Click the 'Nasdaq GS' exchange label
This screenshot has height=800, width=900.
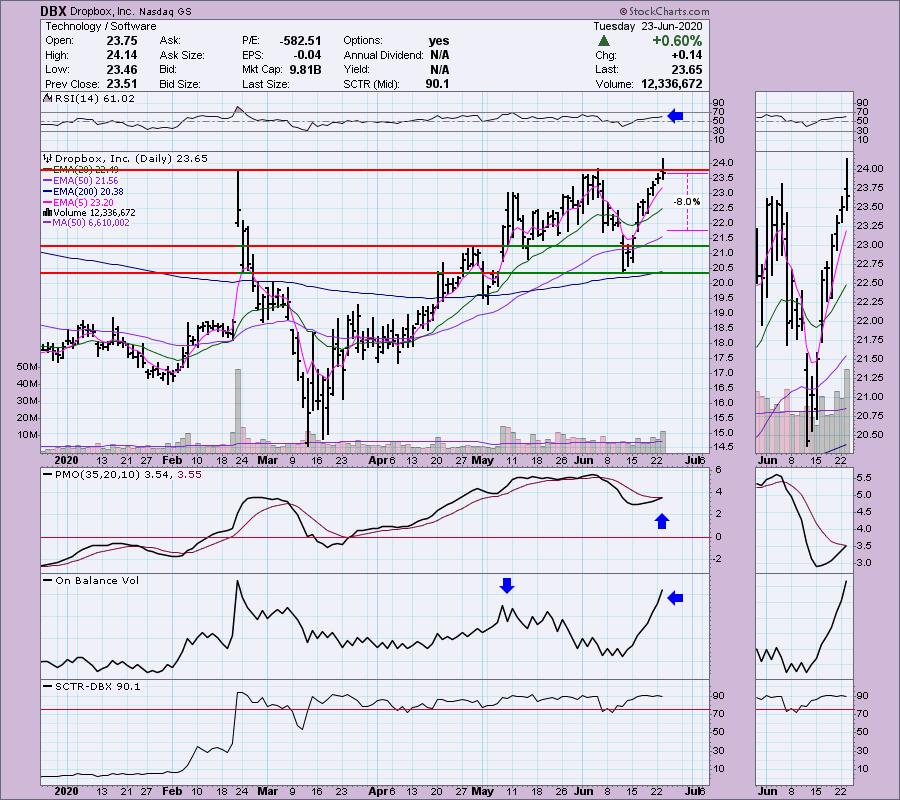165,11
